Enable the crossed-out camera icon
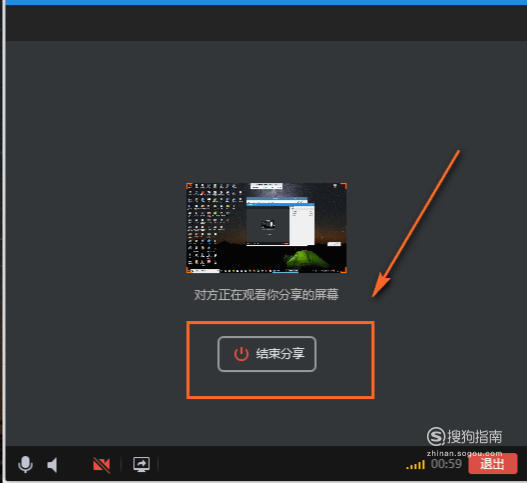This screenshot has height=483, width=527. (102, 465)
